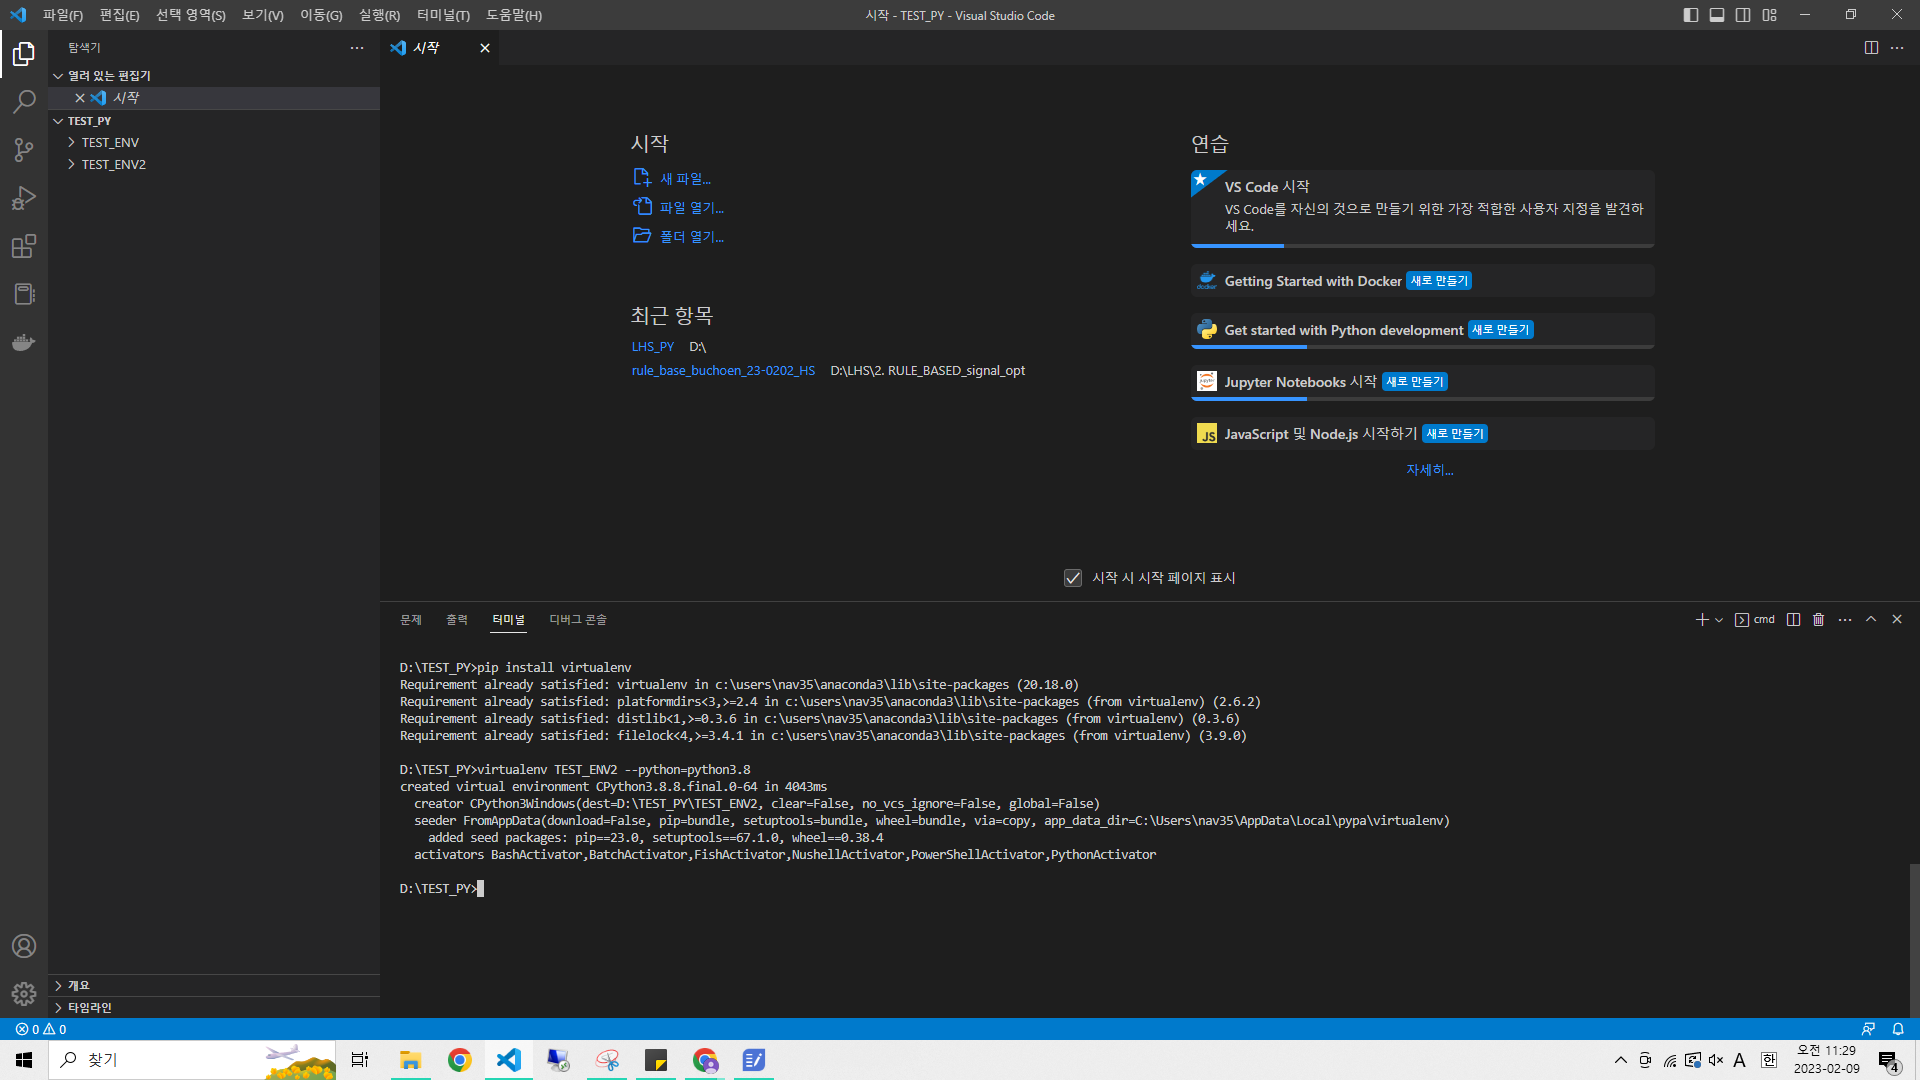The image size is (1920, 1080).
Task: Open the Source Control view
Action: [x=24, y=150]
